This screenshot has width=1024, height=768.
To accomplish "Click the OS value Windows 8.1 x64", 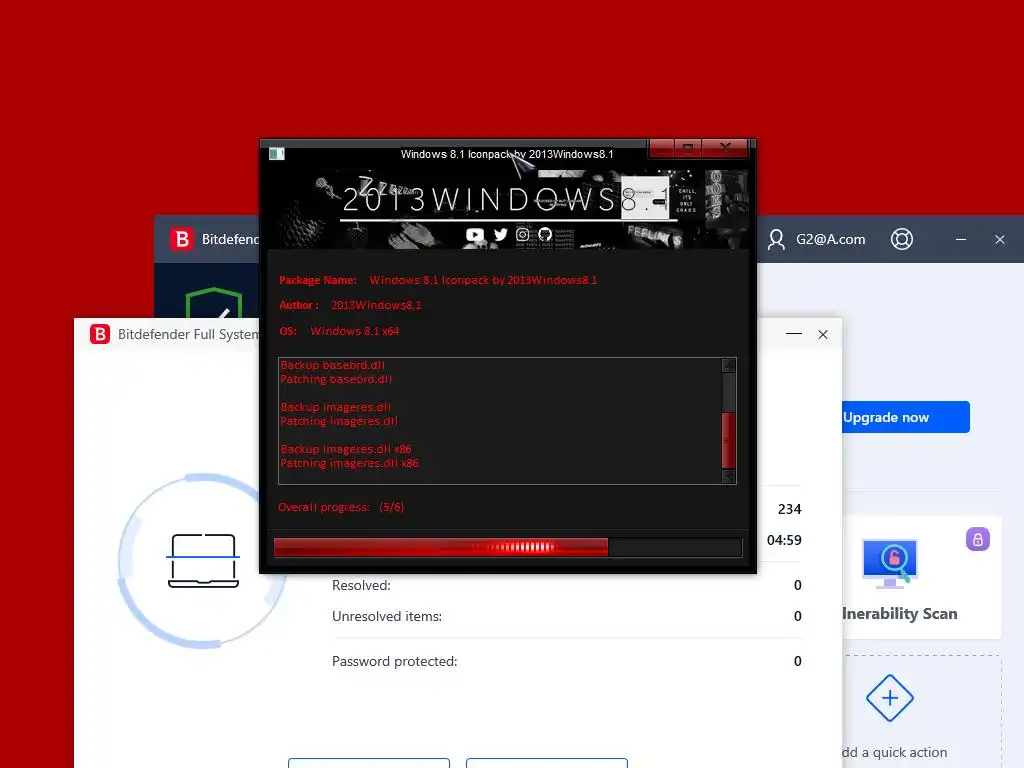I will [x=354, y=331].
